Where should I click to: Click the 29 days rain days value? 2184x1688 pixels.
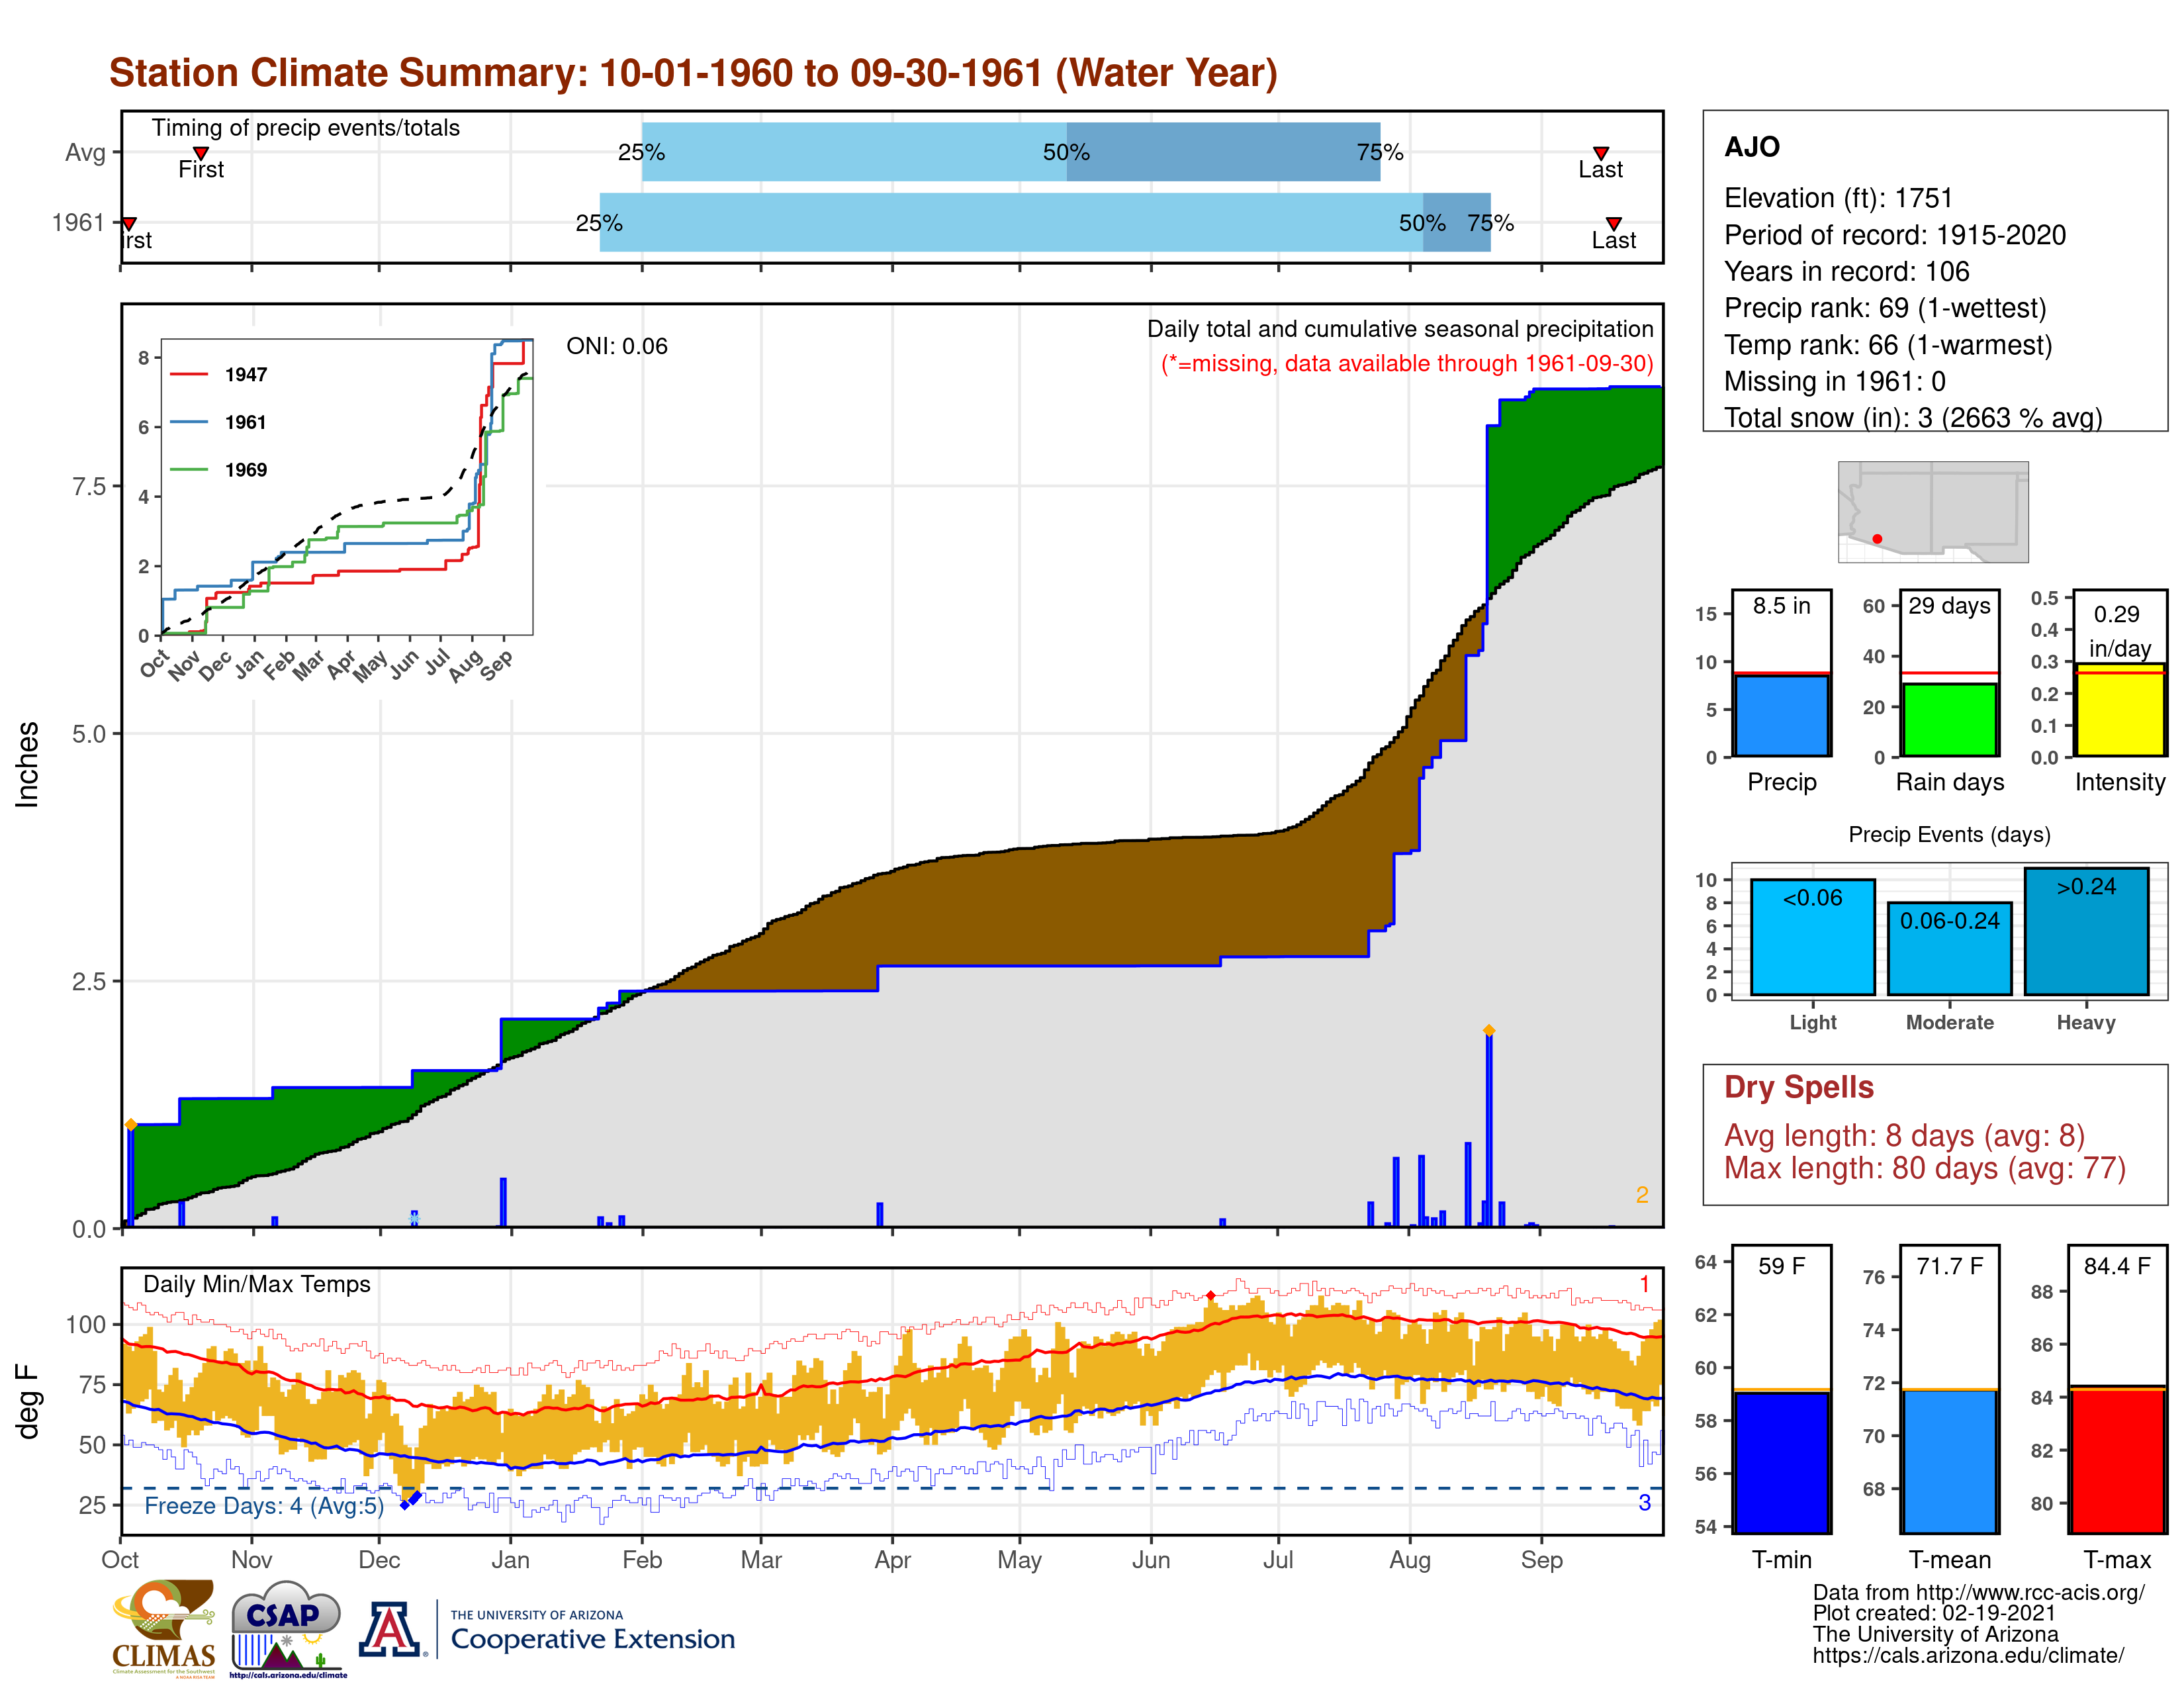(x=1949, y=605)
